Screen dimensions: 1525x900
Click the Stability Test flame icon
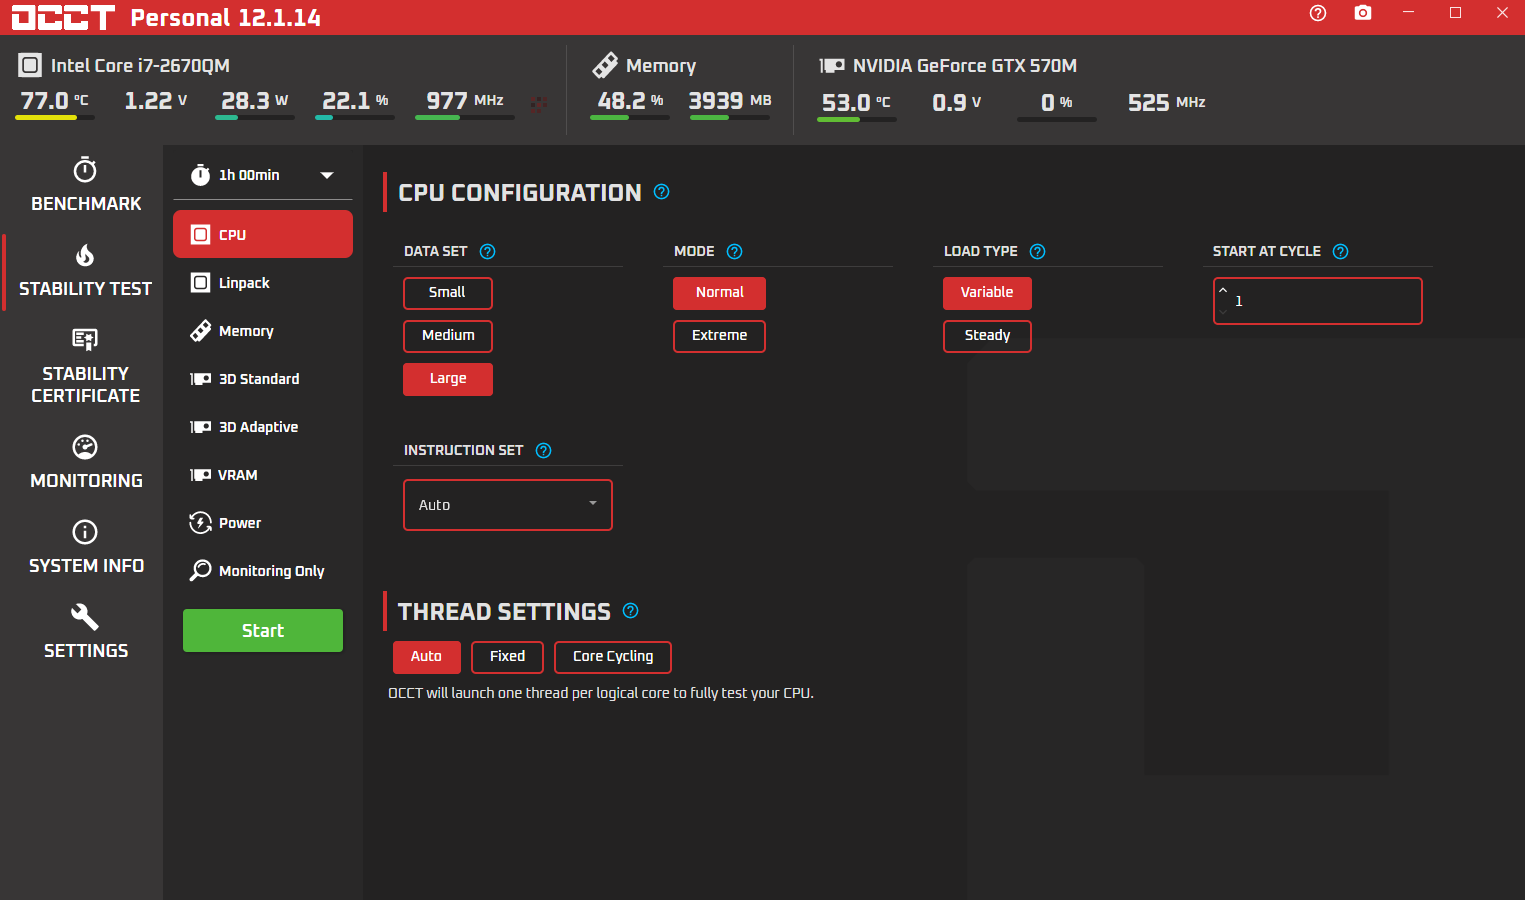(85, 255)
